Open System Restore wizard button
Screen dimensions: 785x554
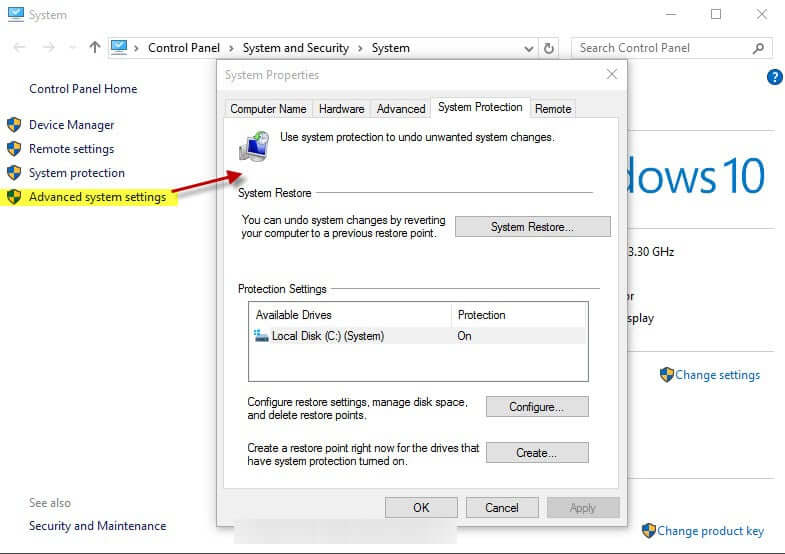(533, 227)
